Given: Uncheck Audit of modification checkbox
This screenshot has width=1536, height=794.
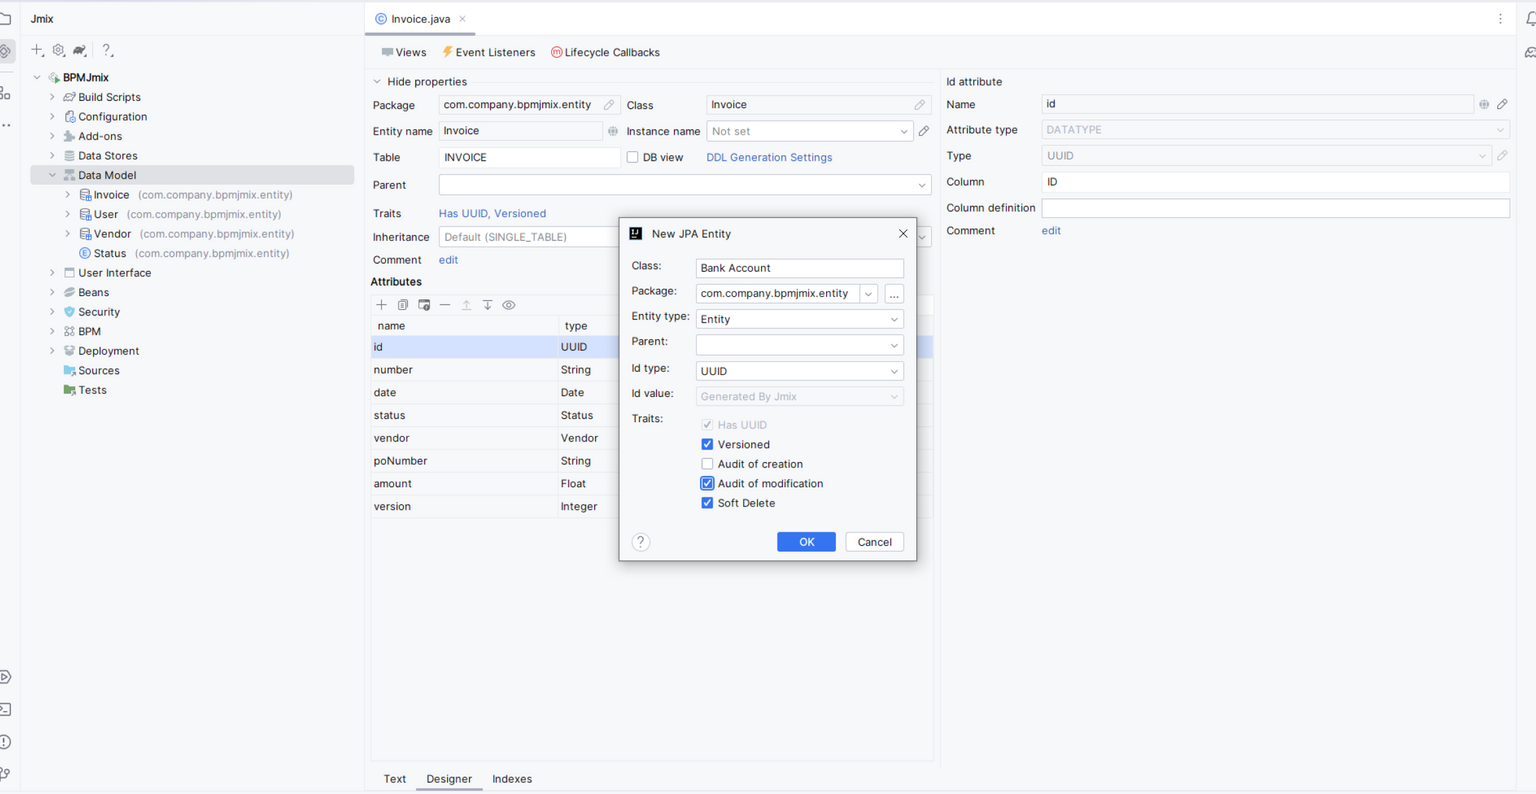Looking at the screenshot, I should (x=707, y=483).
